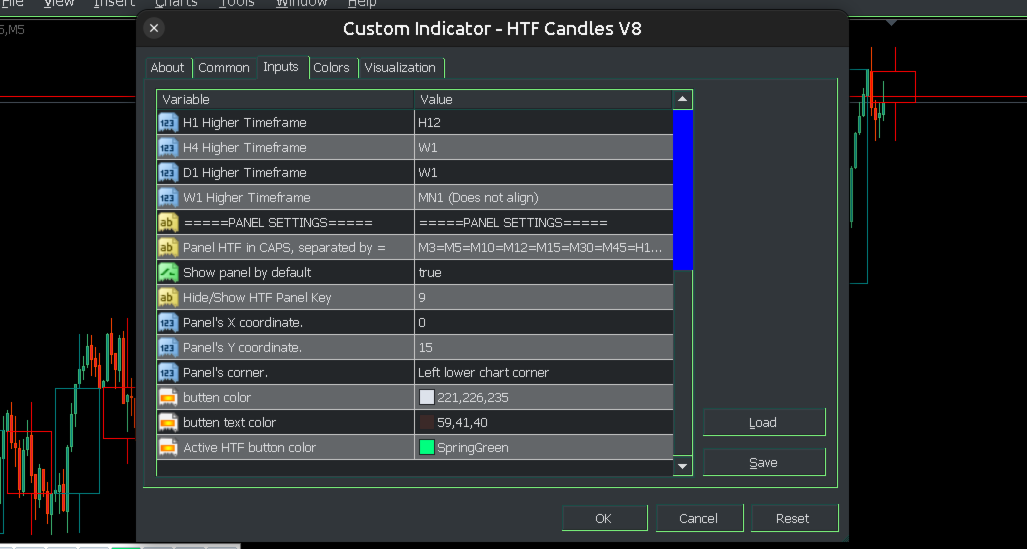Click the Panel's X coordinate integer icon
The image size is (1027, 549).
coord(167,322)
